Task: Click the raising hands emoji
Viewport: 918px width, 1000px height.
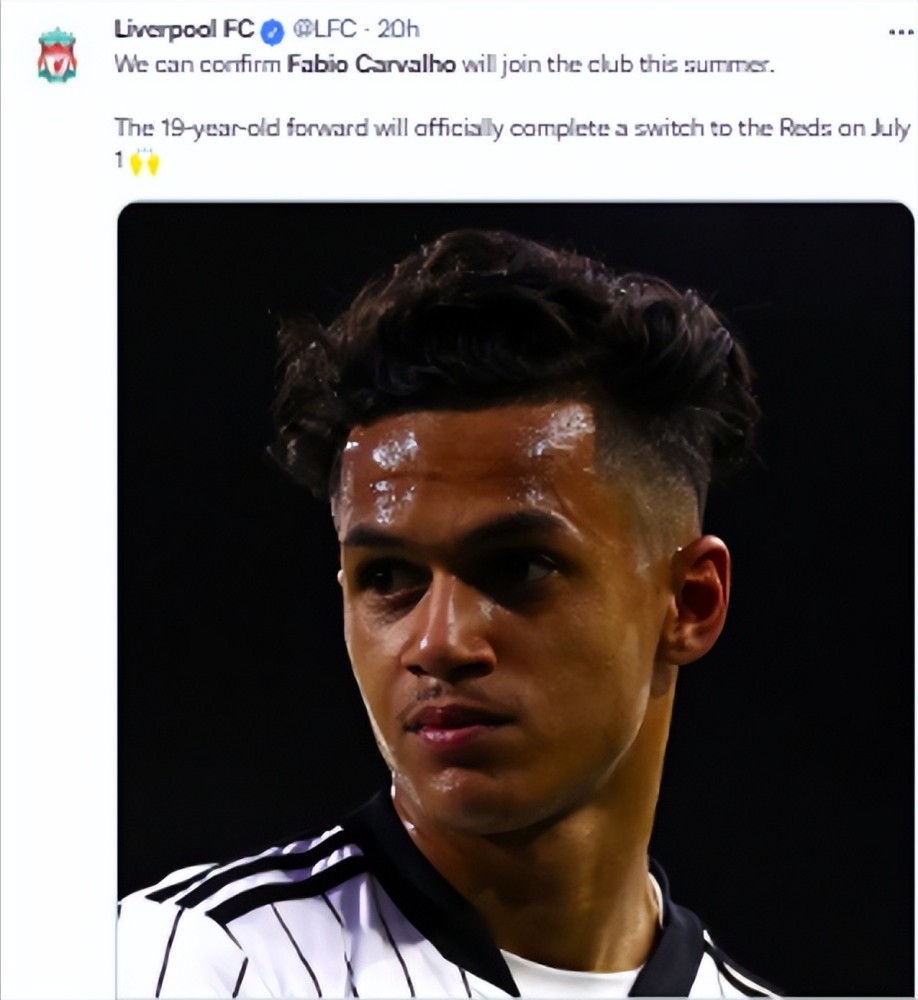Action: tap(146, 160)
